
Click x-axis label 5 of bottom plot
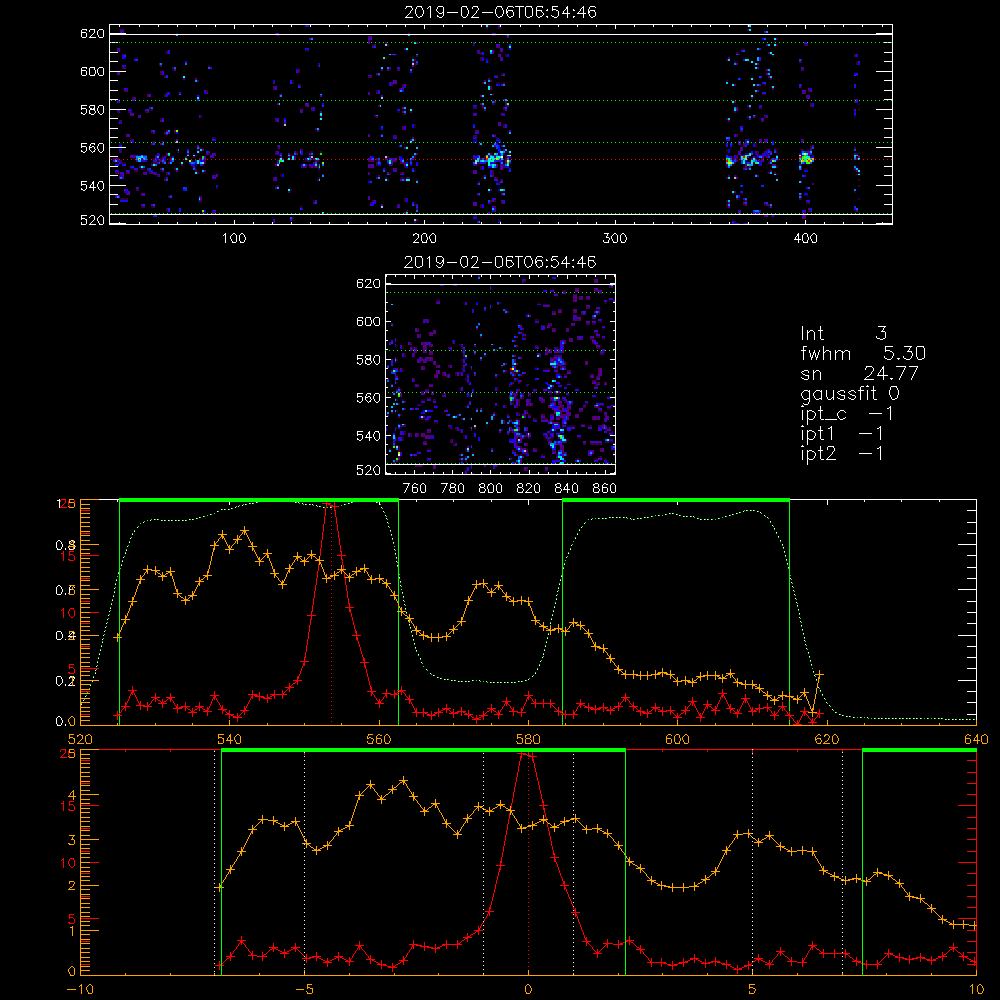tap(752, 990)
